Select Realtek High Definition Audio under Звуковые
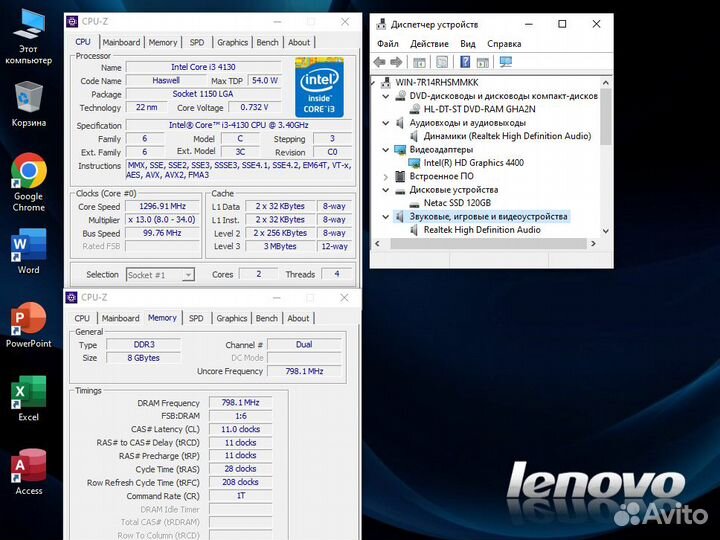The width and height of the screenshot is (720, 540). click(482, 230)
